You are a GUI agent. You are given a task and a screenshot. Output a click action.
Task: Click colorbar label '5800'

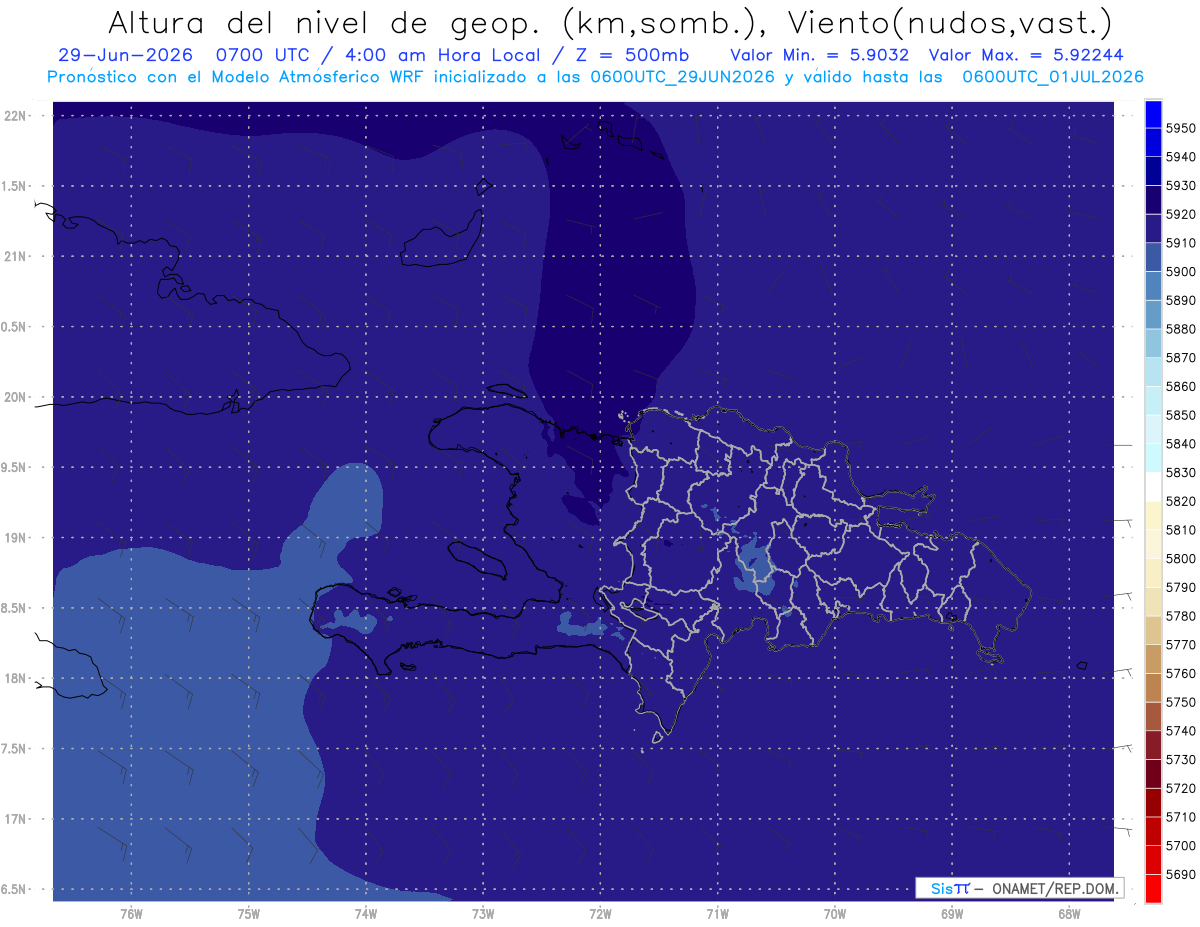(x=1180, y=558)
